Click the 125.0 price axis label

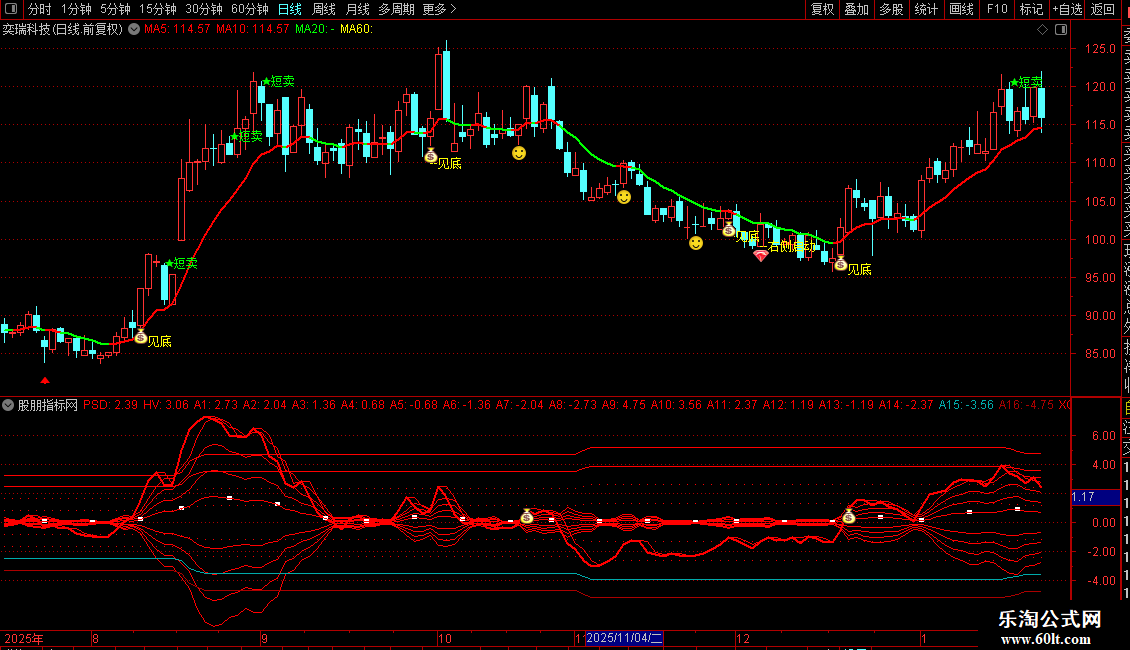[x=1100, y=49]
